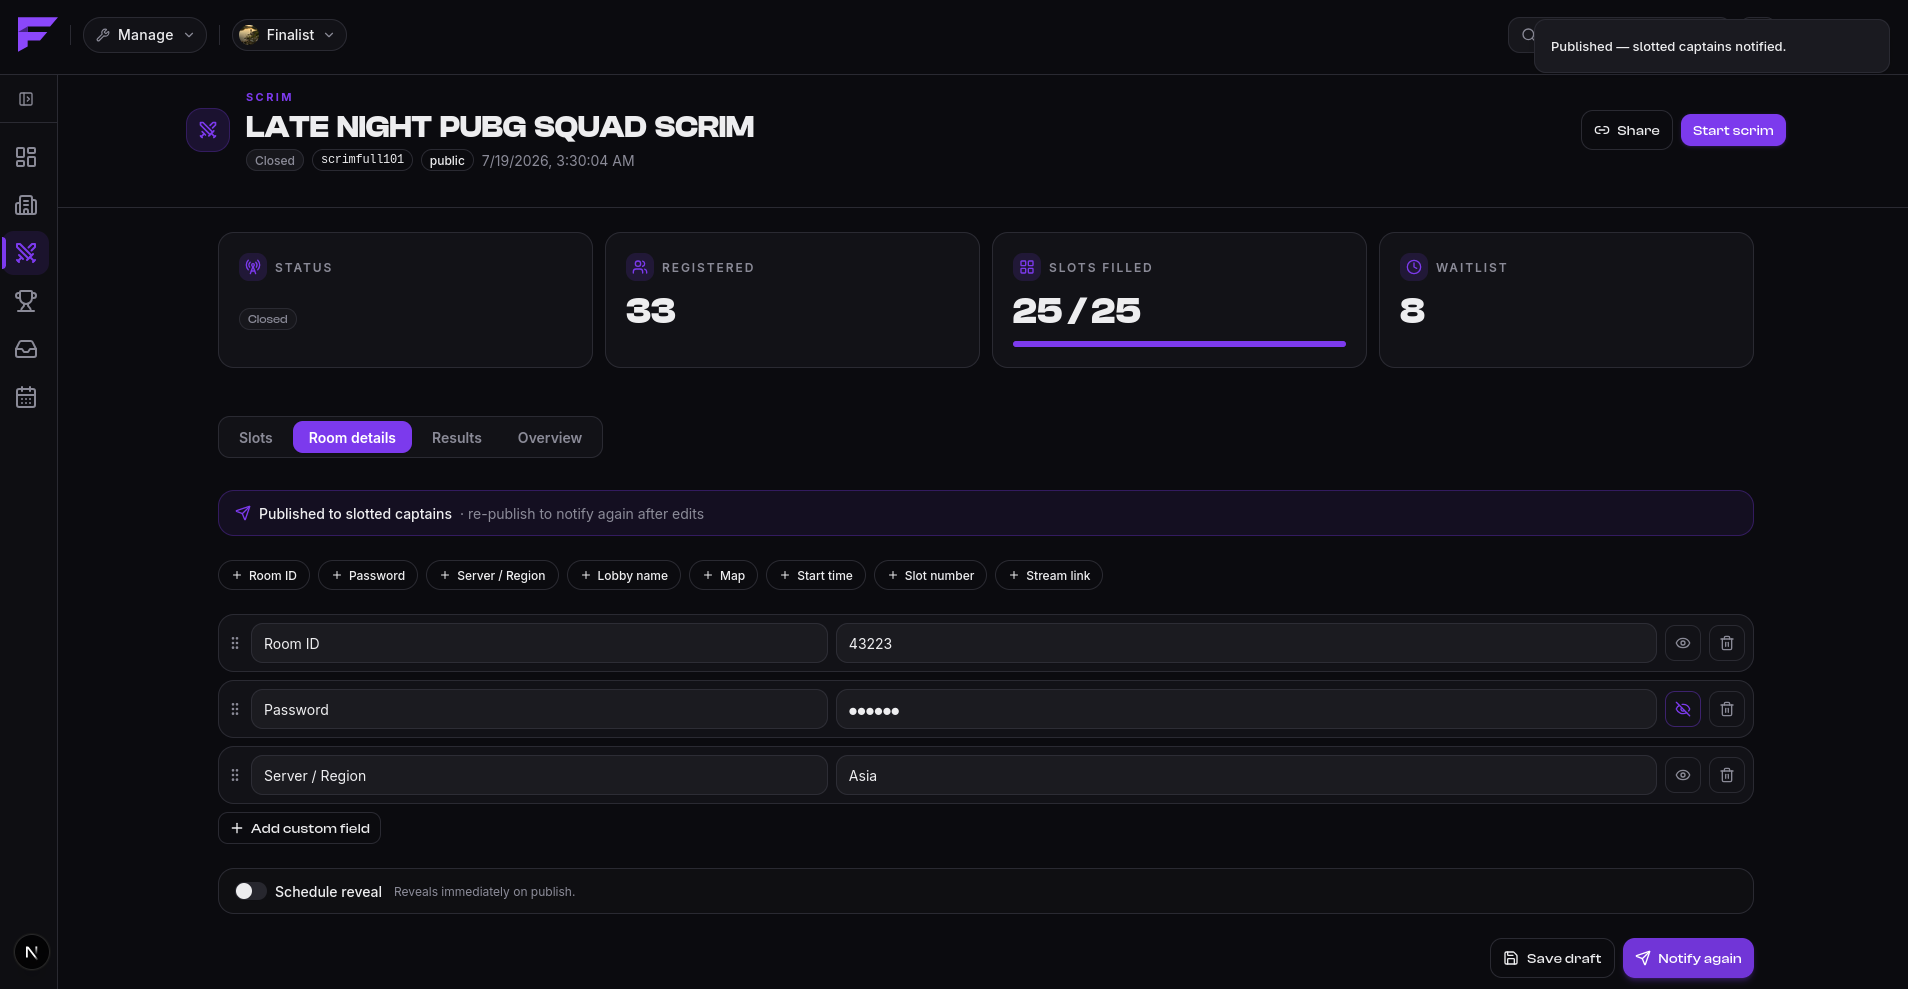Collapse the sidebar panel icon
This screenshot has width=1908, height=989.
[x=26, y=99]
